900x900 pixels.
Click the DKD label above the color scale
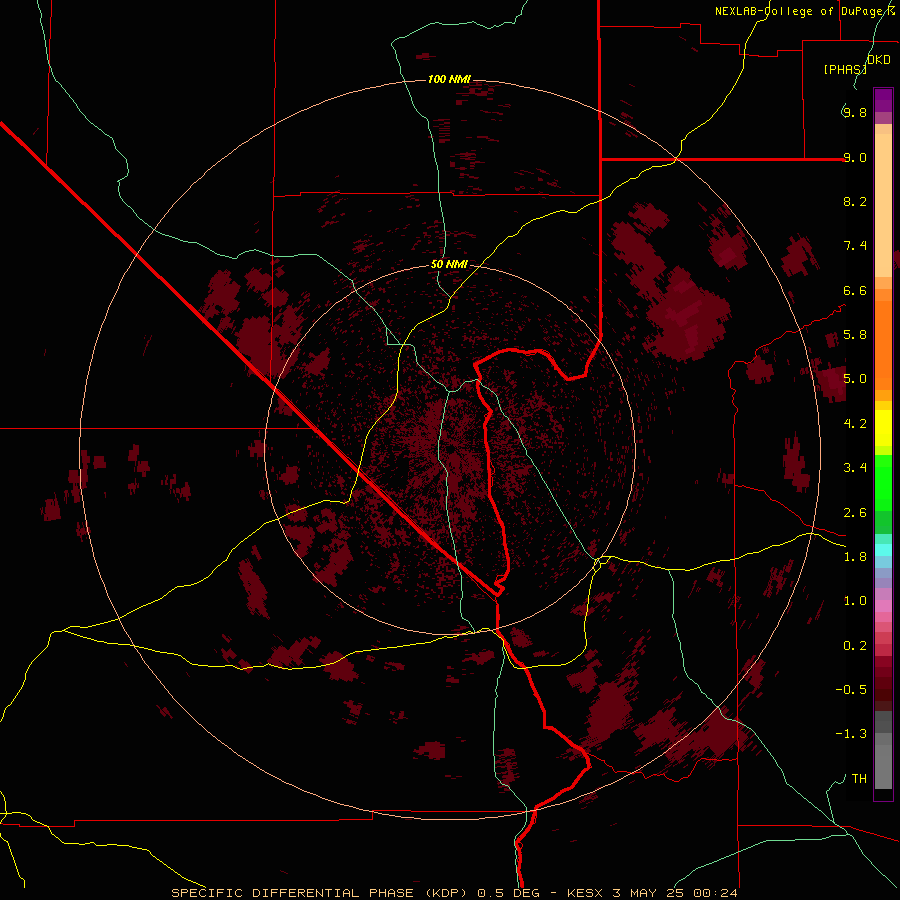[879, 60]
